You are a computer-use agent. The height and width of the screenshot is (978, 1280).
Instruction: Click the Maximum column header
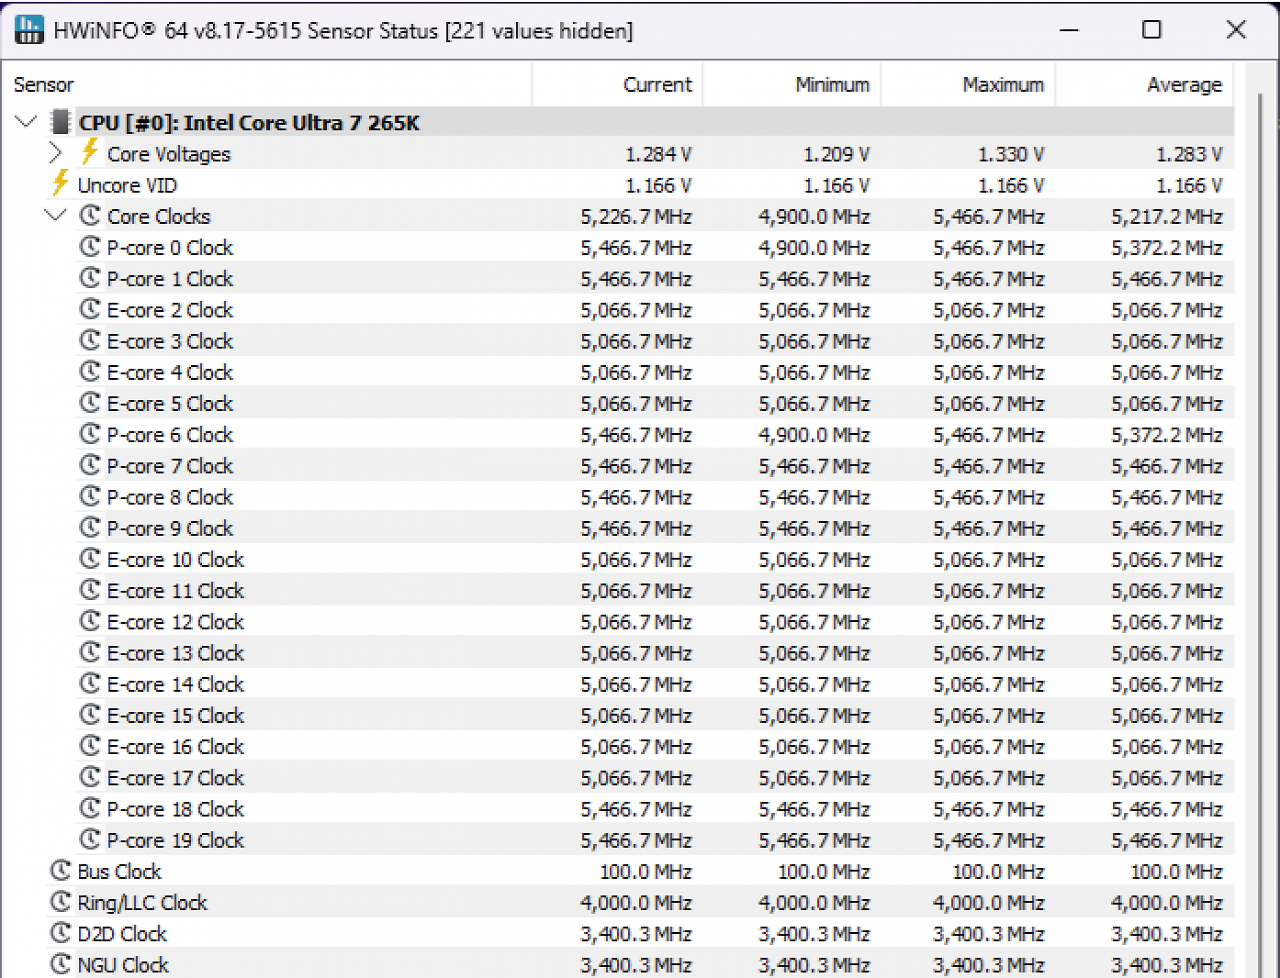pyautogui.click(x=968, y=85)
